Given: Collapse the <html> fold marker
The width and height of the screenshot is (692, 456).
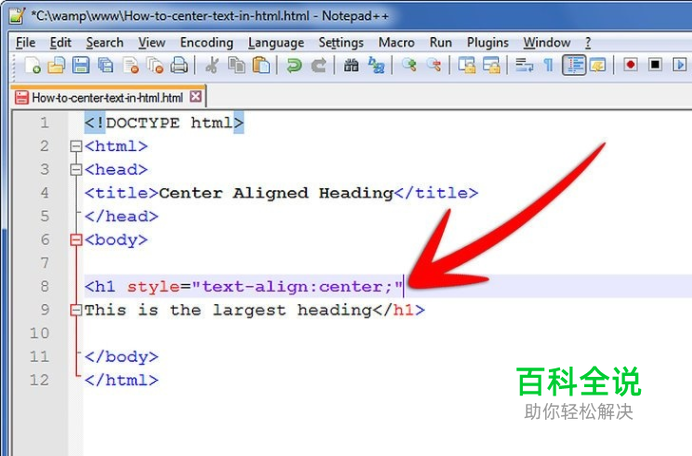Looking at the screenshot, I should (76, 146).
